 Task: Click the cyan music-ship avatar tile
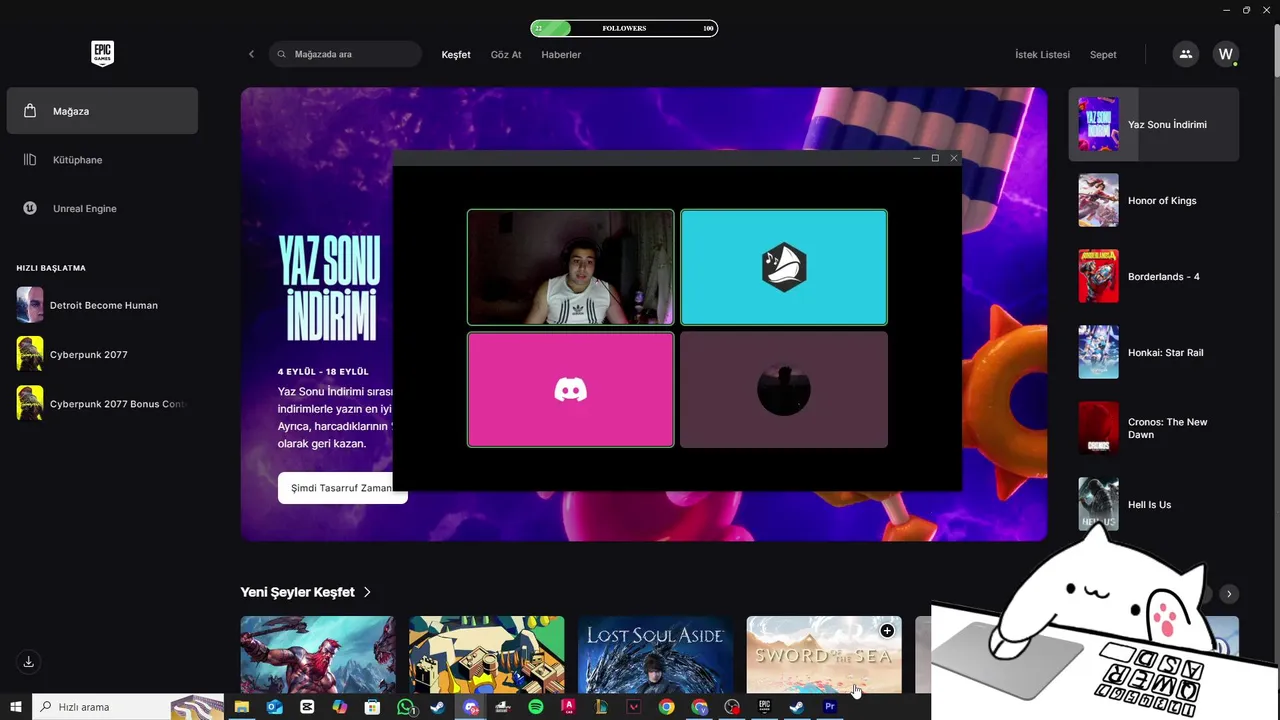[784, 267]
